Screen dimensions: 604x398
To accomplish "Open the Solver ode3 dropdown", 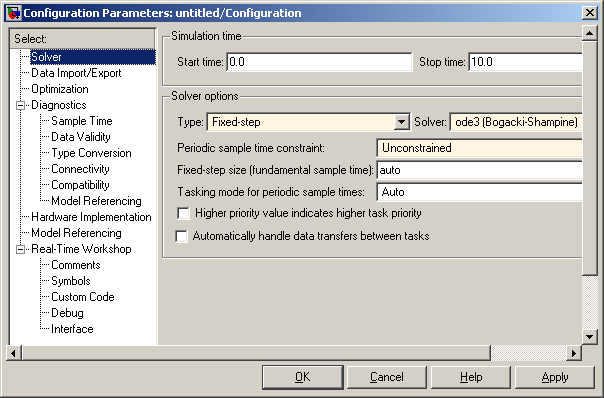I will [x=516, y=122].
